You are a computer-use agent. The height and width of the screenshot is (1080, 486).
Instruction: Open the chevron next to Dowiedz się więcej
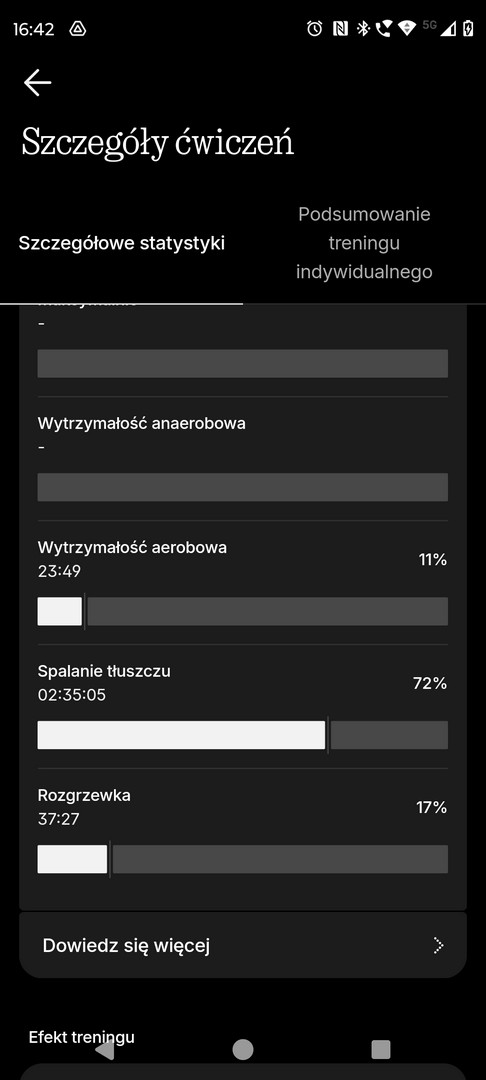(x=439, y=945)
